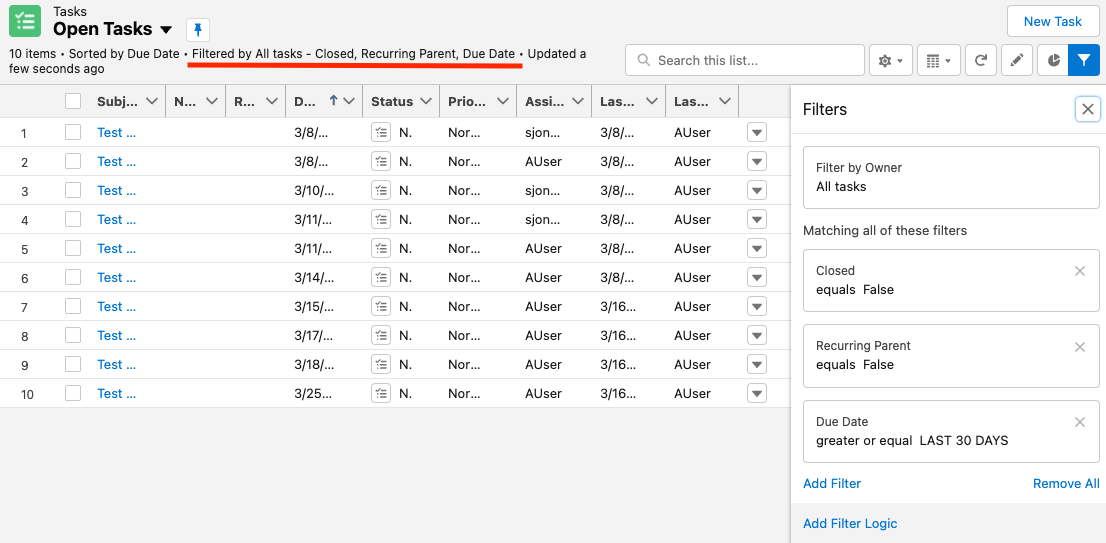1106x543 pixels.
Task: Expand the display-as table dropdown
Action: pyautogui.click(x=937, y=60)
